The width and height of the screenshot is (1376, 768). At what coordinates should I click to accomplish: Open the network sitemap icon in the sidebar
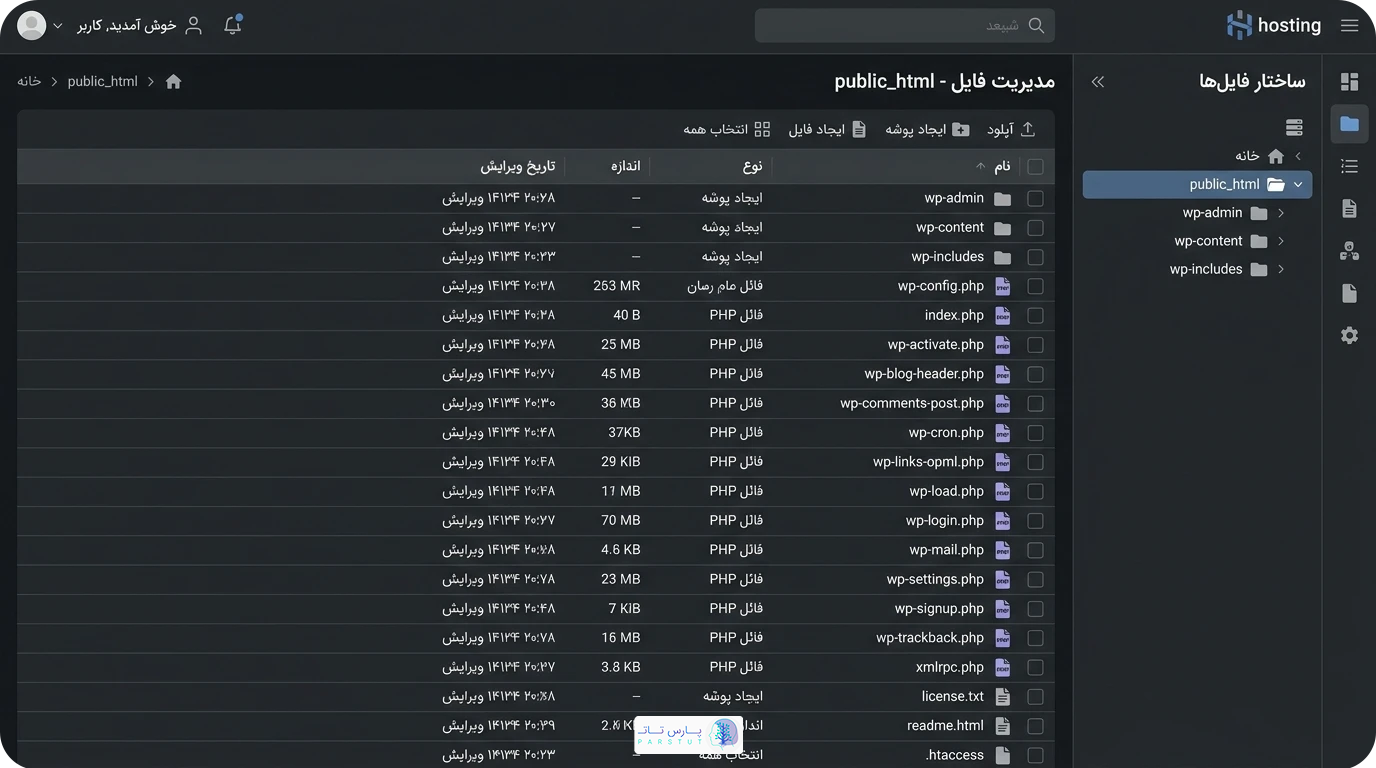click(1349, 251)
